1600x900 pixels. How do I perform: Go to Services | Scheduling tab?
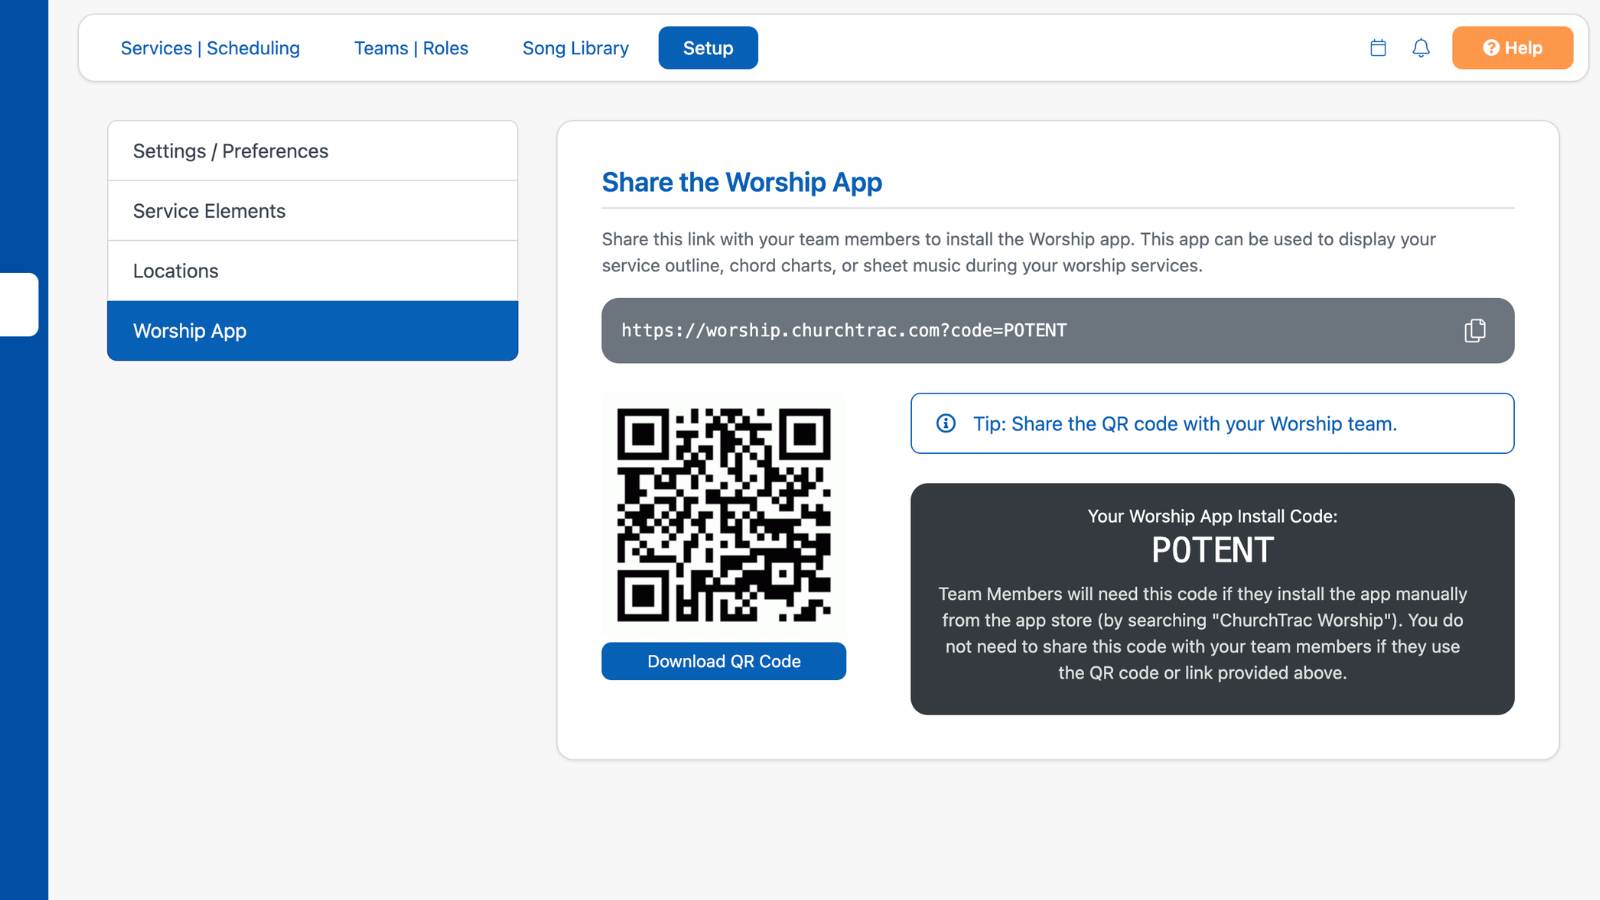point(210,48)
